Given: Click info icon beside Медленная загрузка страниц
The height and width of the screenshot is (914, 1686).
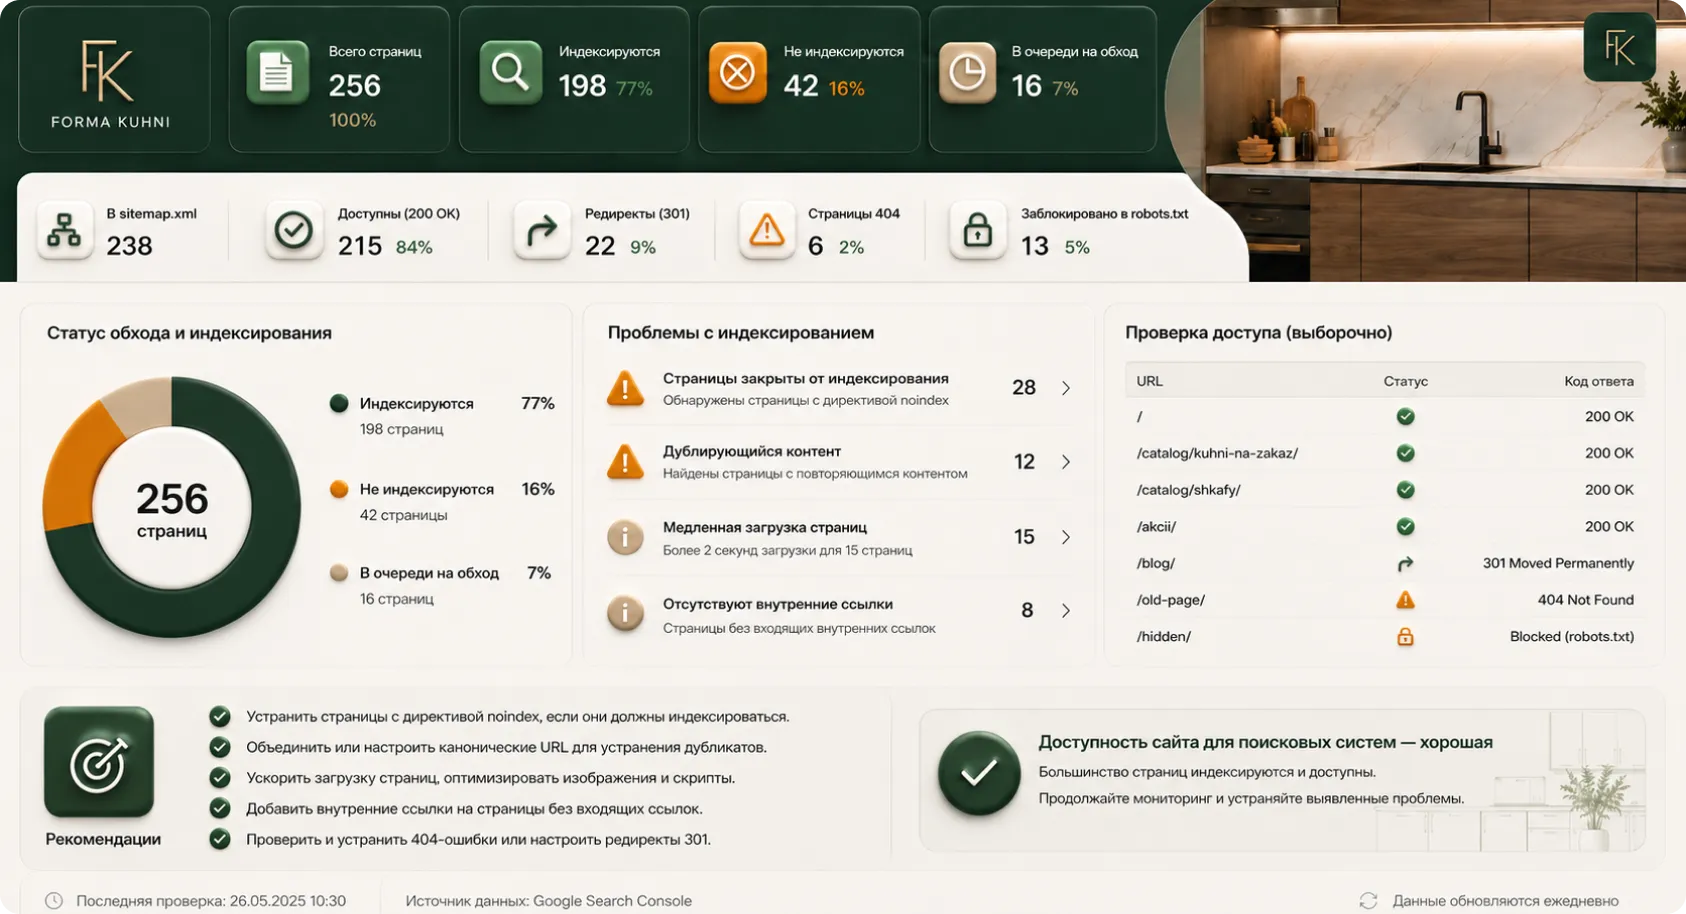Looking at the screenshot, I should (x=626, y=537).
